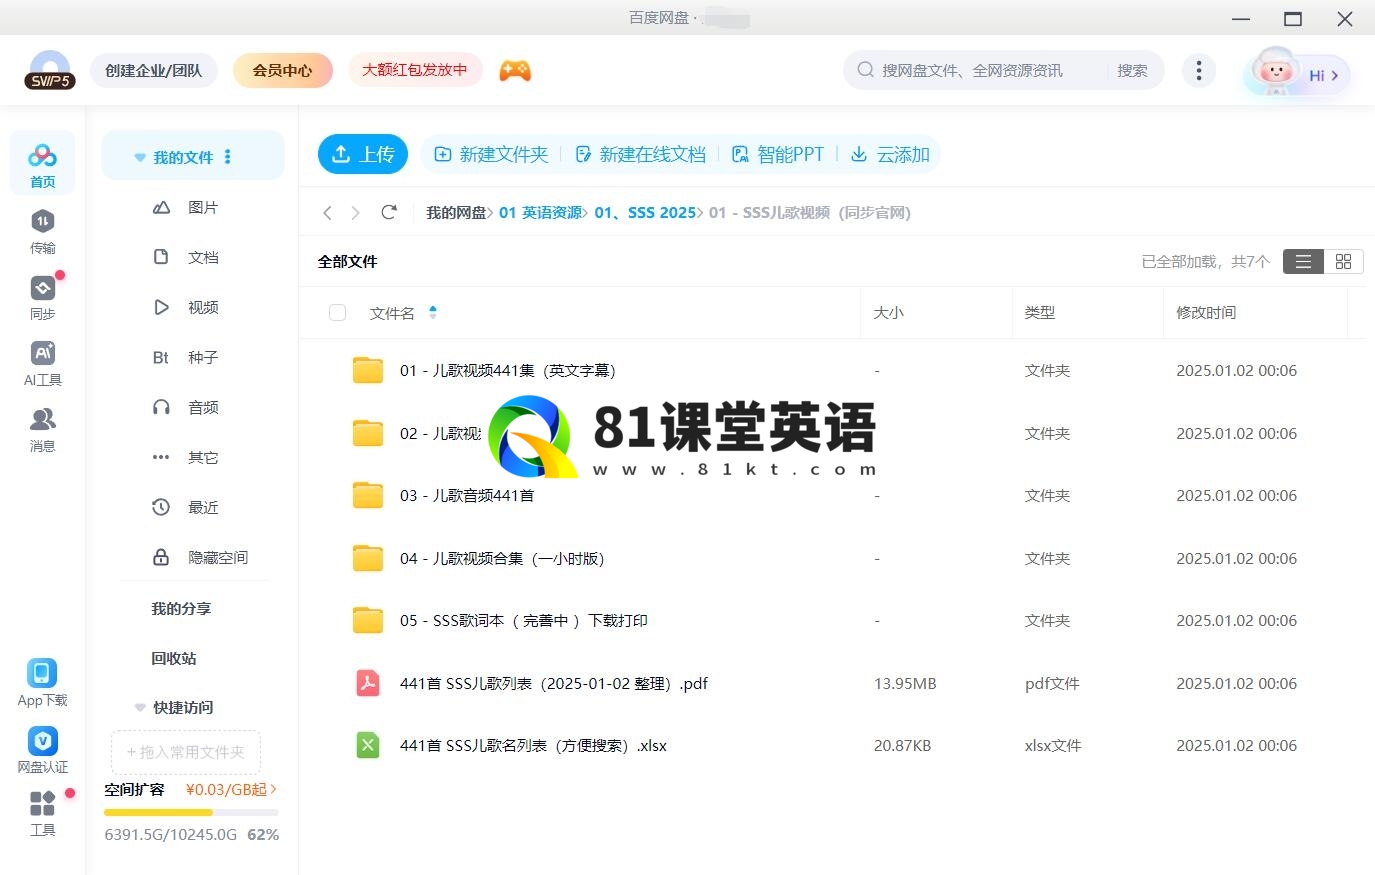Open the 同步 sync sidebar icon
Viewport: 1375px width, 875px height.
click(42, 298)
